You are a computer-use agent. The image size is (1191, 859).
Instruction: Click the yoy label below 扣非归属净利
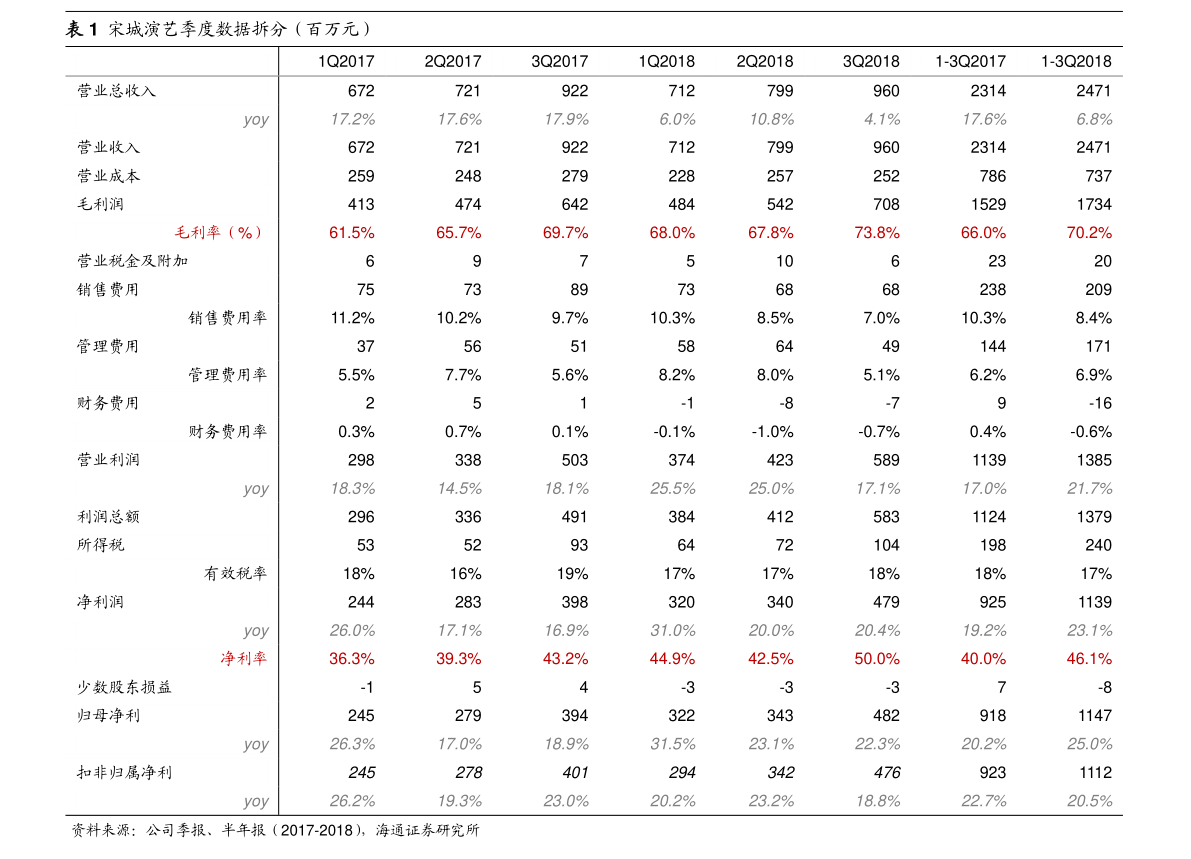pos(256,801)
